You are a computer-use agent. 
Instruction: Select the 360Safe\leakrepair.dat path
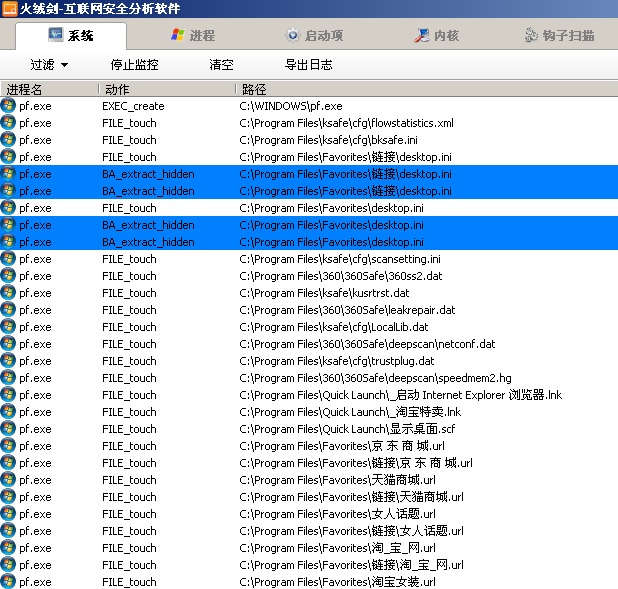click(x=347, y=310)
